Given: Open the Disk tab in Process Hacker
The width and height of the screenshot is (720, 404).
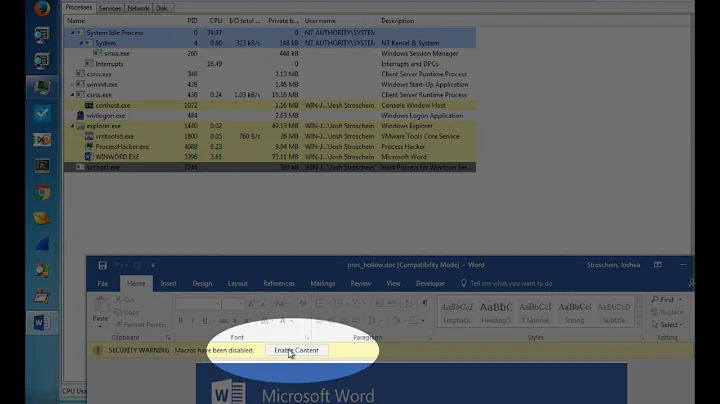Looking at the screenshot, I should click(x=162, y=8).
